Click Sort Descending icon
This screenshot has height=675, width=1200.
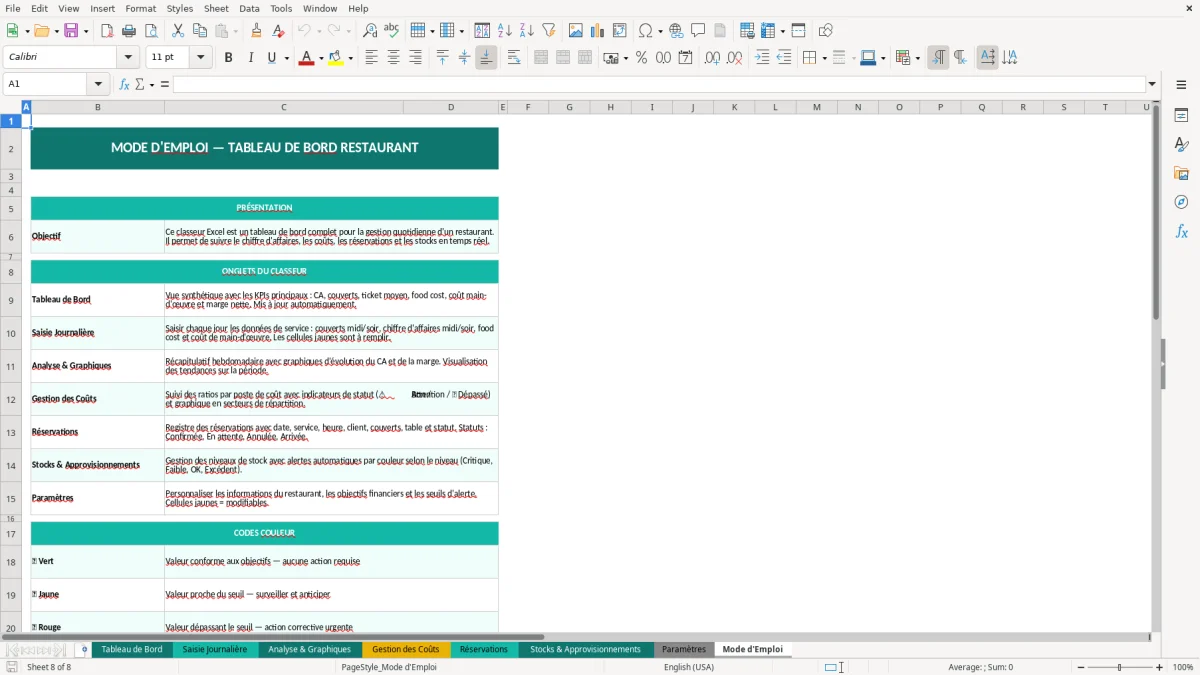pos(527,31)
